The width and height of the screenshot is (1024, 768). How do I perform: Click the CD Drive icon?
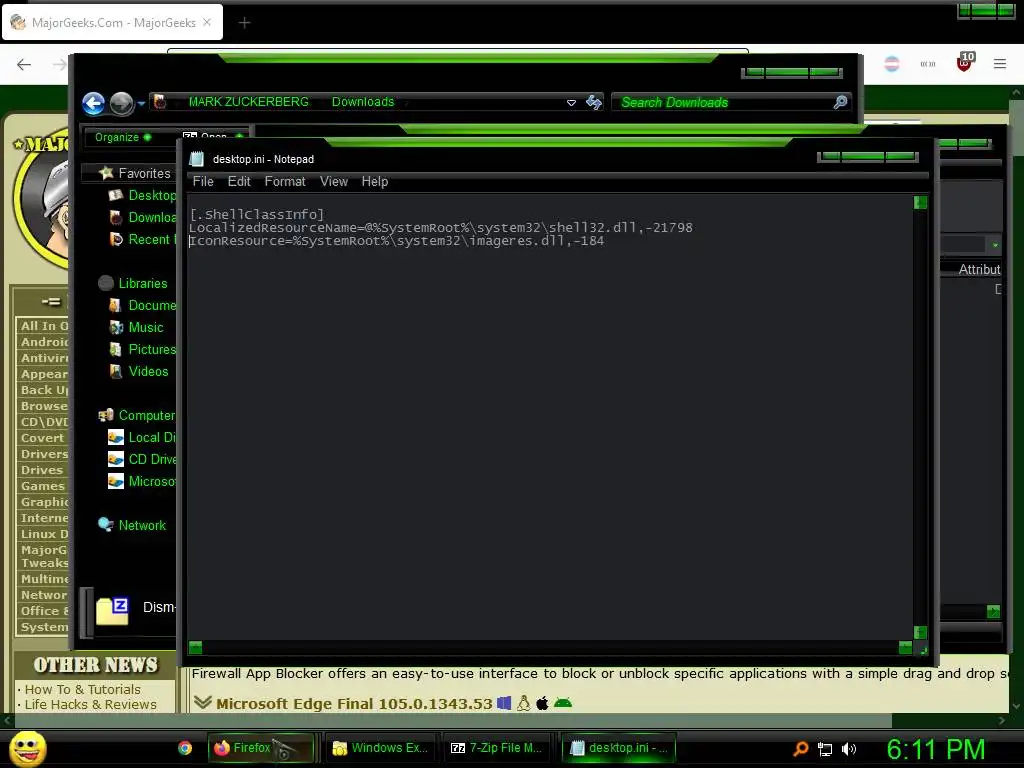[116, 459]
